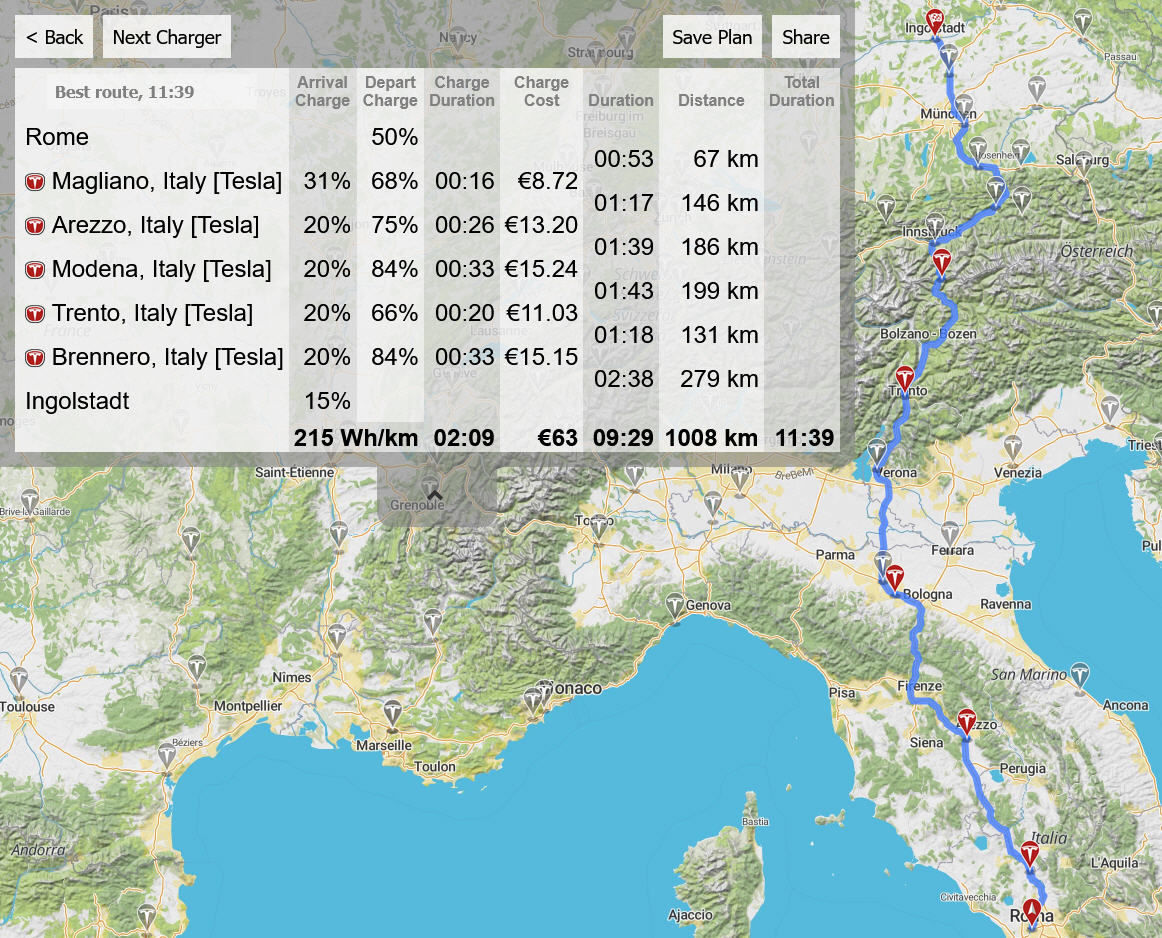
Task: Select gray Supercharger pin at Verona
Action: point(877,452)
